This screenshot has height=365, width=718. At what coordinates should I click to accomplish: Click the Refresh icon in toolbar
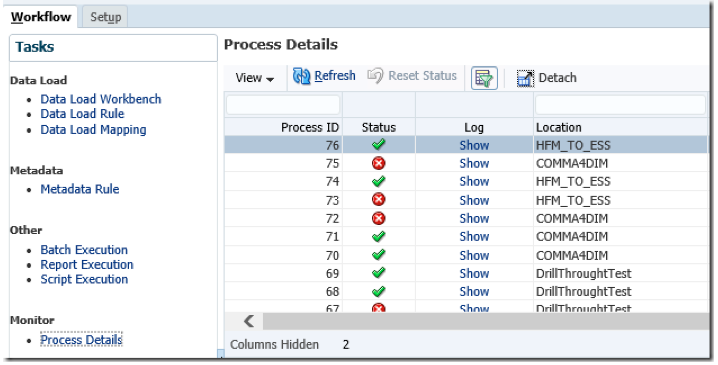tap(301, 76)
